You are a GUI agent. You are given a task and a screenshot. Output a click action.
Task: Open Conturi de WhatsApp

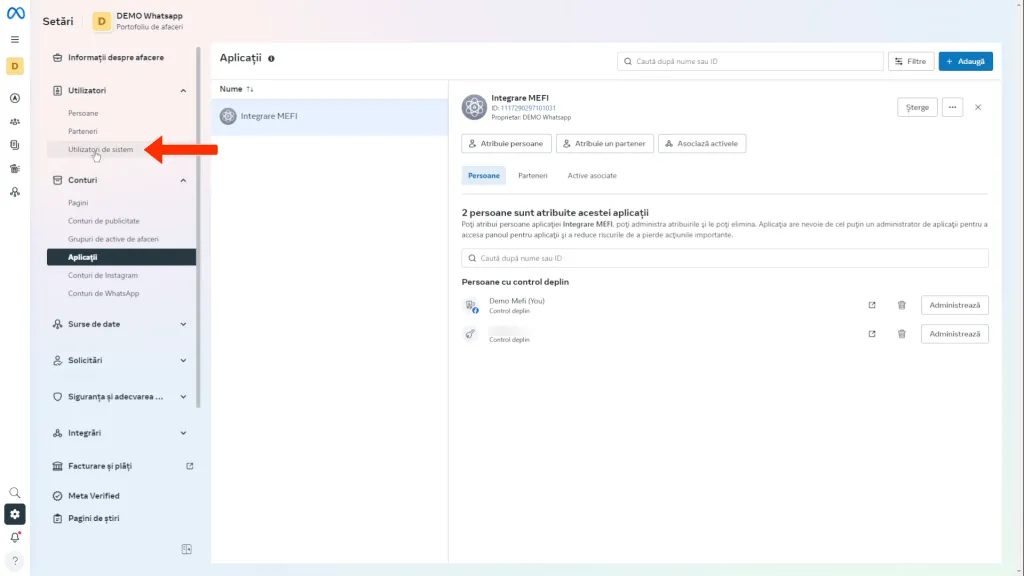click(103, 293)
